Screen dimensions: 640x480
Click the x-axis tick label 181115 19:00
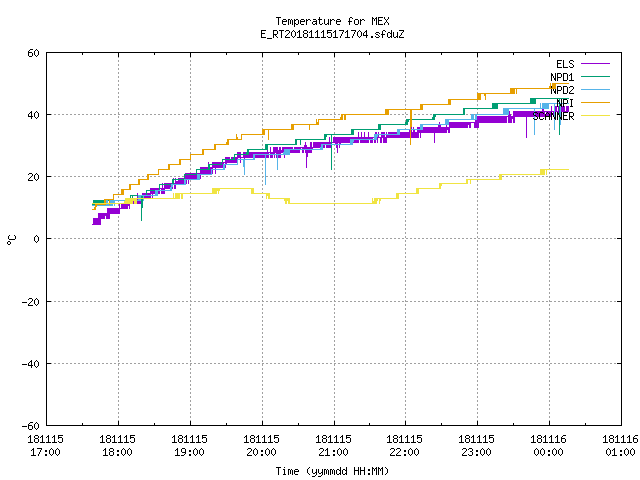(189, 446)
